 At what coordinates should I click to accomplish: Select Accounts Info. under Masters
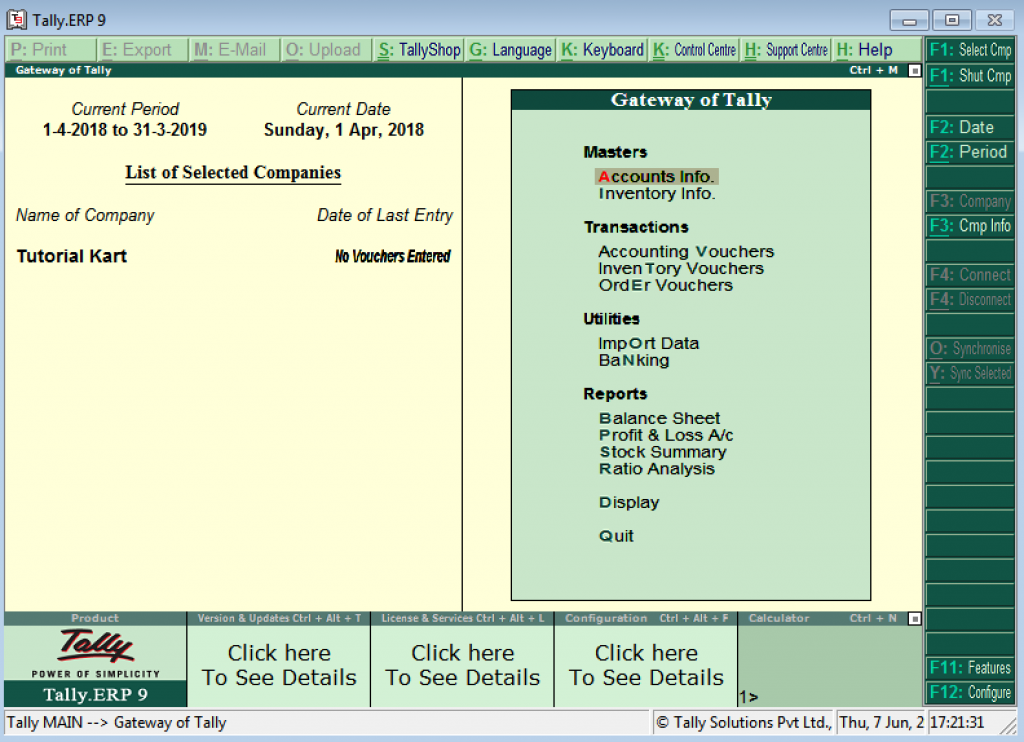point(656,177)
